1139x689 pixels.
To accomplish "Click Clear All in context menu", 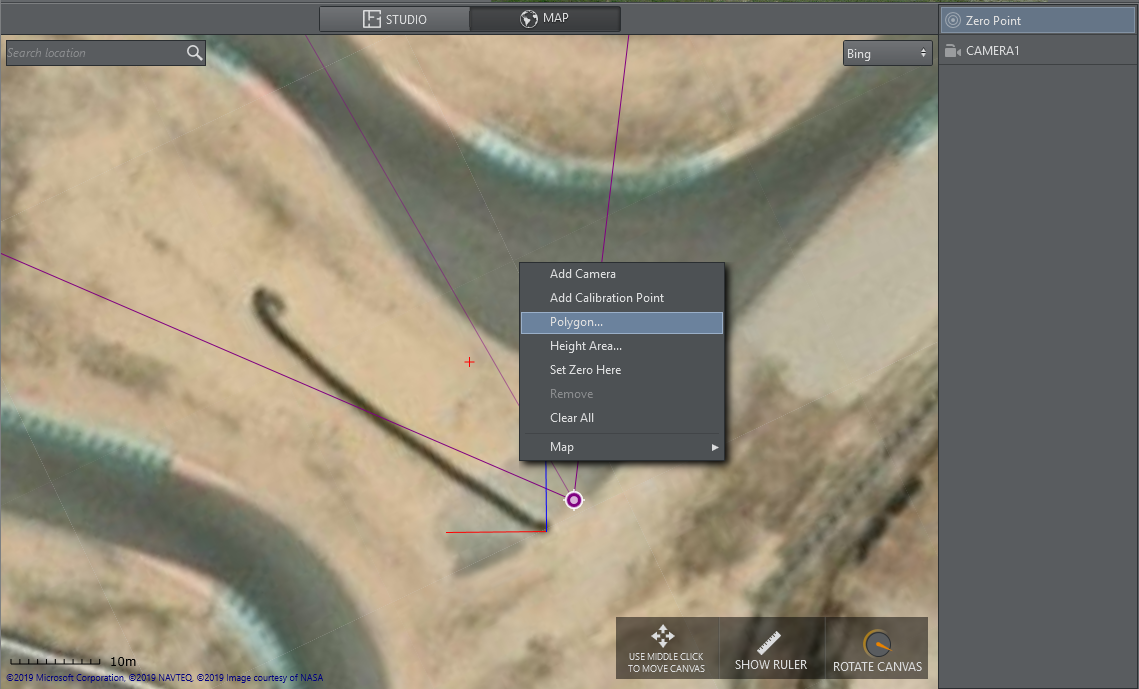I will (x=572, y=418).
